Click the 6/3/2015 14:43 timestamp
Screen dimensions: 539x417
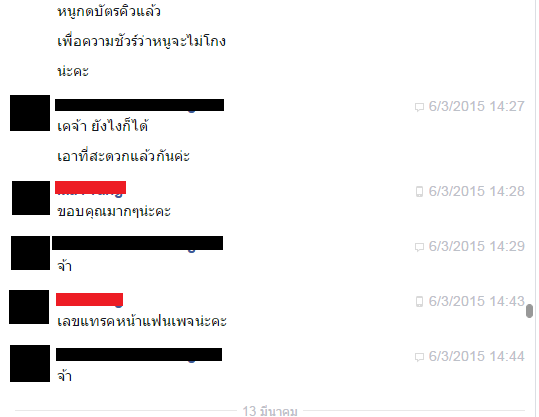click(476, 301)
